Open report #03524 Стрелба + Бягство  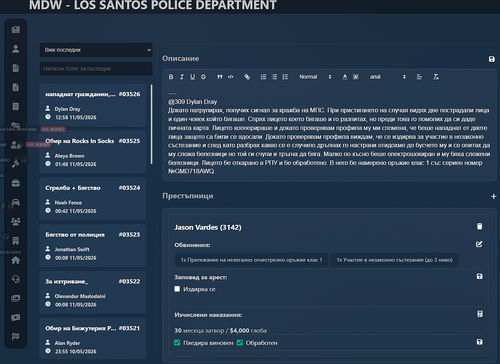click(x=93, y=199)
